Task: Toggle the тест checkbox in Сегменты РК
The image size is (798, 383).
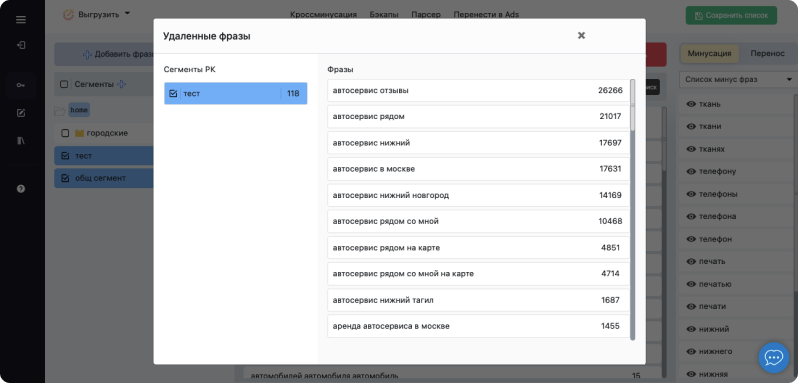Action: [x=173, y=94]
